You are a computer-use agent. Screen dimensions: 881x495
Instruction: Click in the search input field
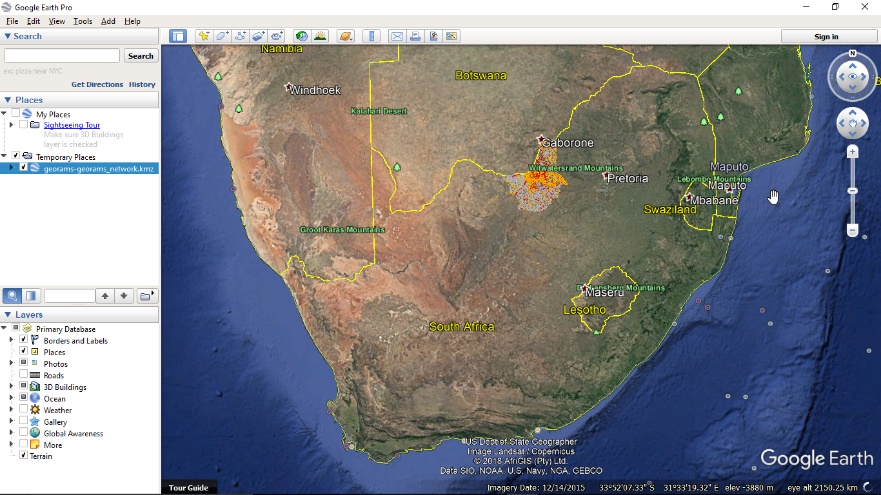62,56
